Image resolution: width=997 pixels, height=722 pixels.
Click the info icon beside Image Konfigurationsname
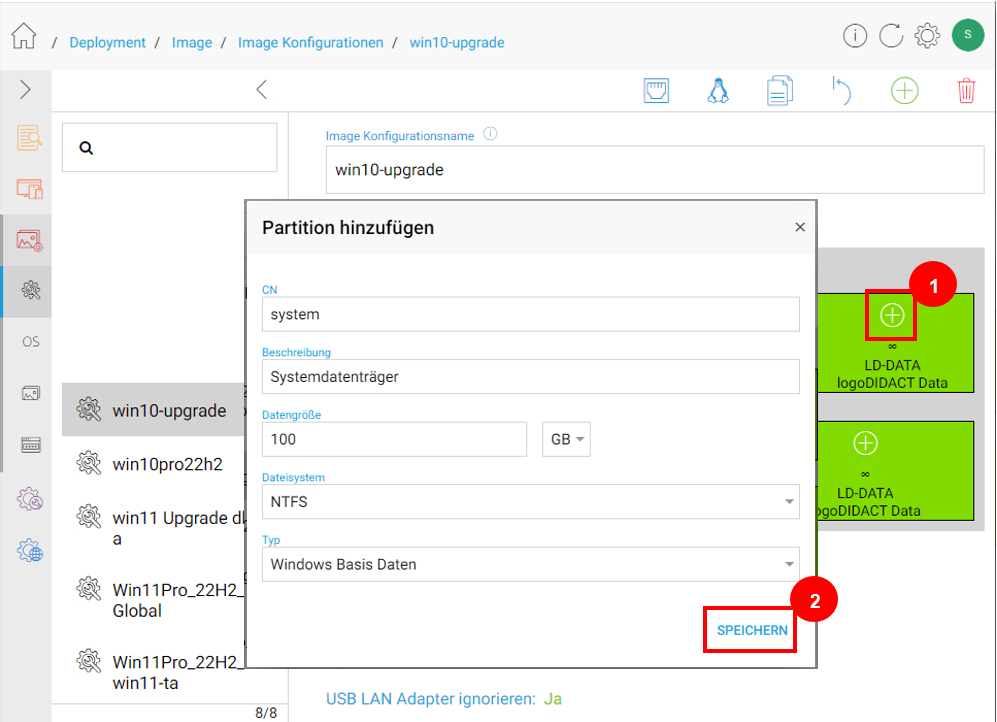click(x=490, y=134)
